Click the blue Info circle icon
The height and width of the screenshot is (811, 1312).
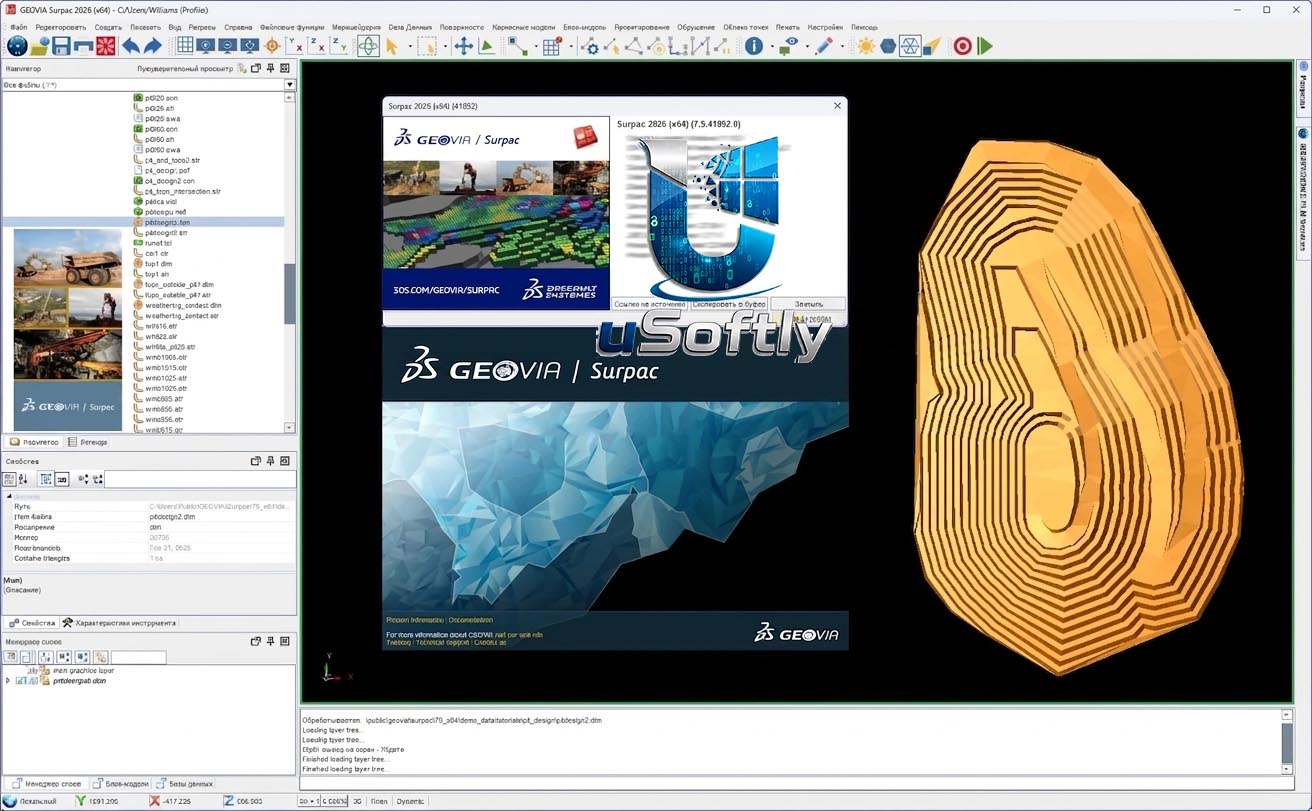pyautogui.click(x=754, y=46)
